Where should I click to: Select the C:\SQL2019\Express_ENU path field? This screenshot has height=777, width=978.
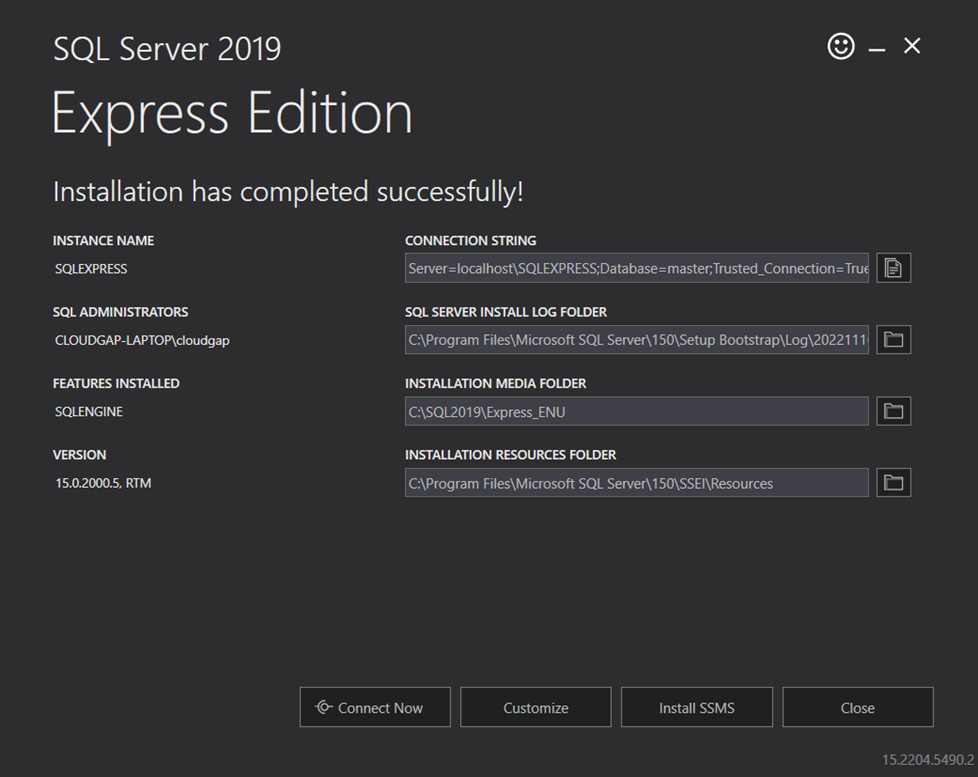click(637, 411)
